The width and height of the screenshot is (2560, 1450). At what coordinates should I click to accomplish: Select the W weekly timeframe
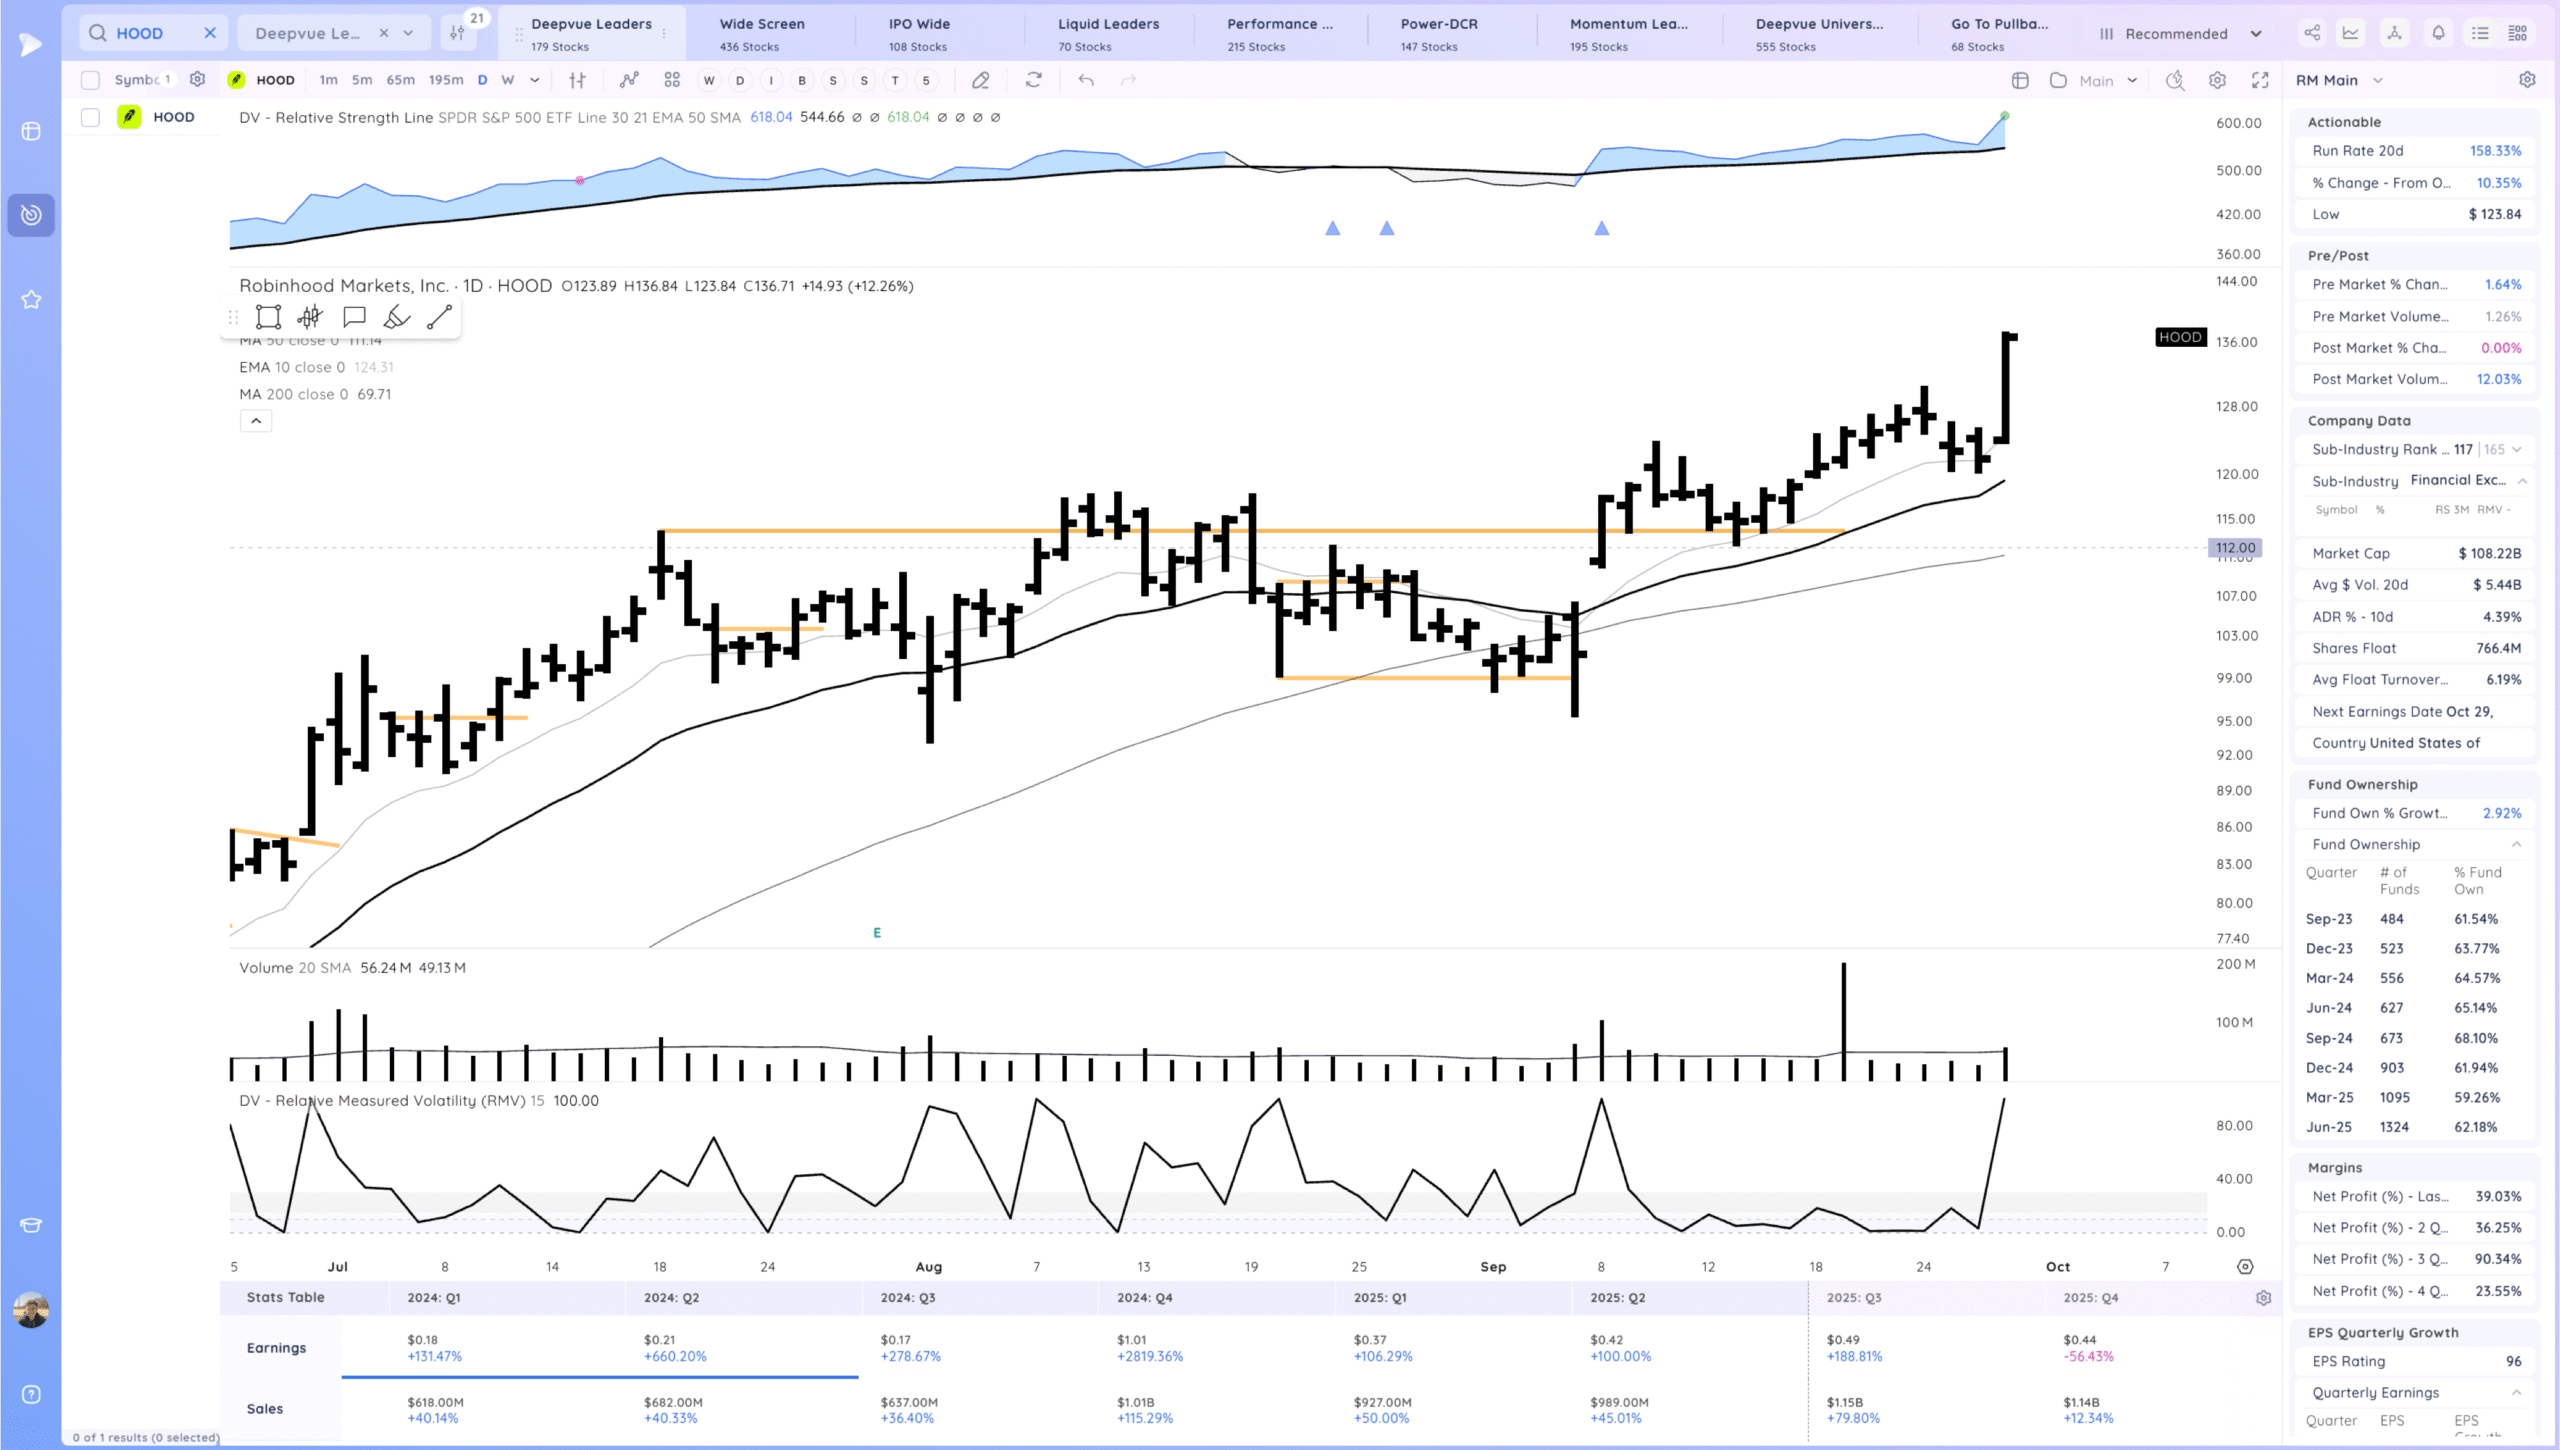[x=507, y=80]
